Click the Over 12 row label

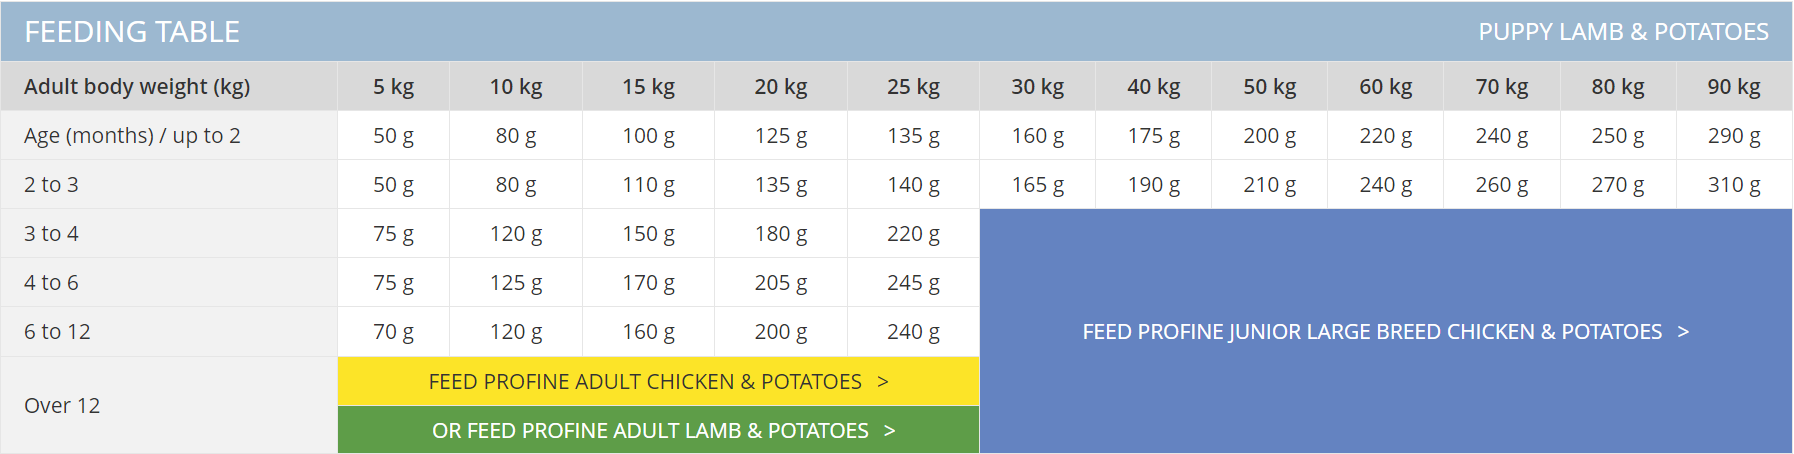point(62,406)
